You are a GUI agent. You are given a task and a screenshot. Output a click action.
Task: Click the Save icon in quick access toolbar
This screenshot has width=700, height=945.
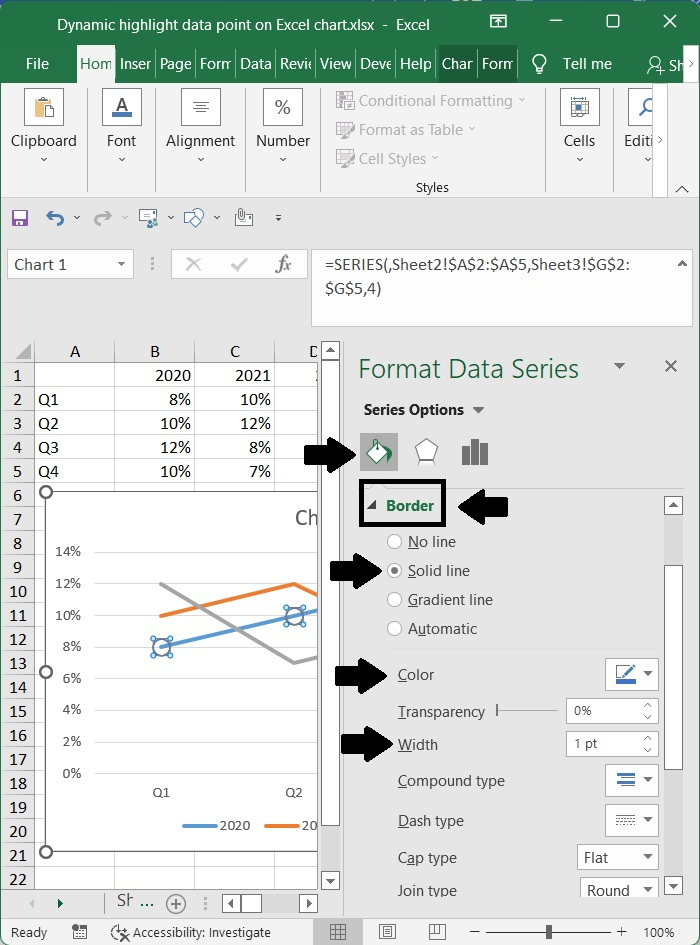click(x=20, y=217)
